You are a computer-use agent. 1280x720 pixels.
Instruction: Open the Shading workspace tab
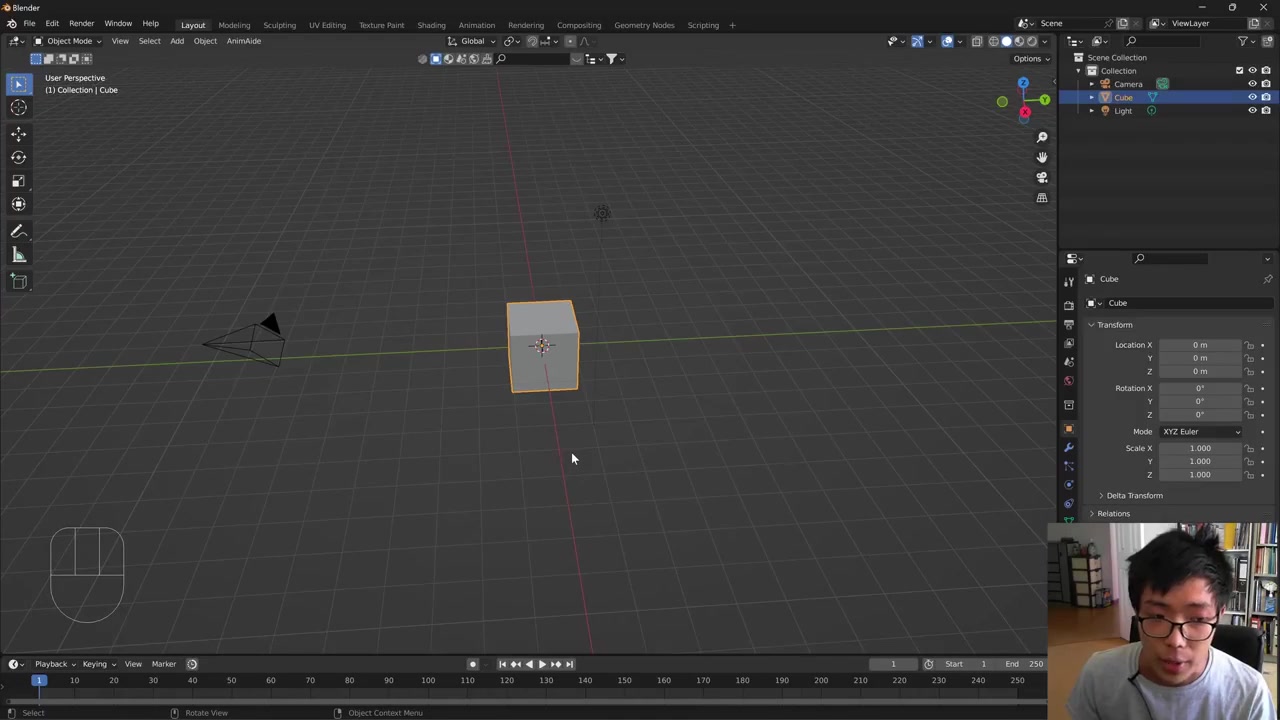click(431, 25)
